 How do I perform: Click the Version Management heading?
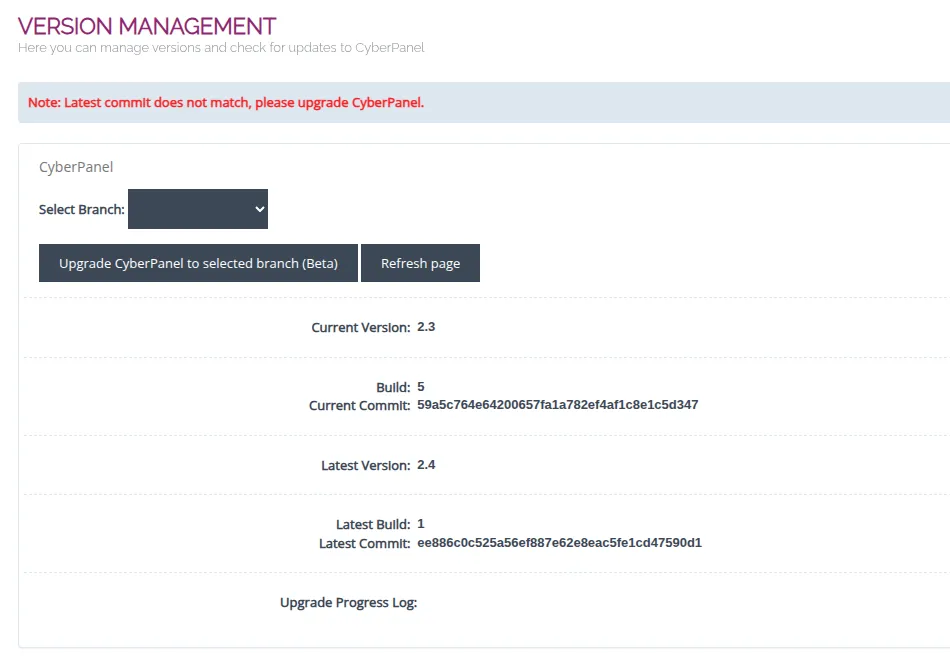coord(147,26)
